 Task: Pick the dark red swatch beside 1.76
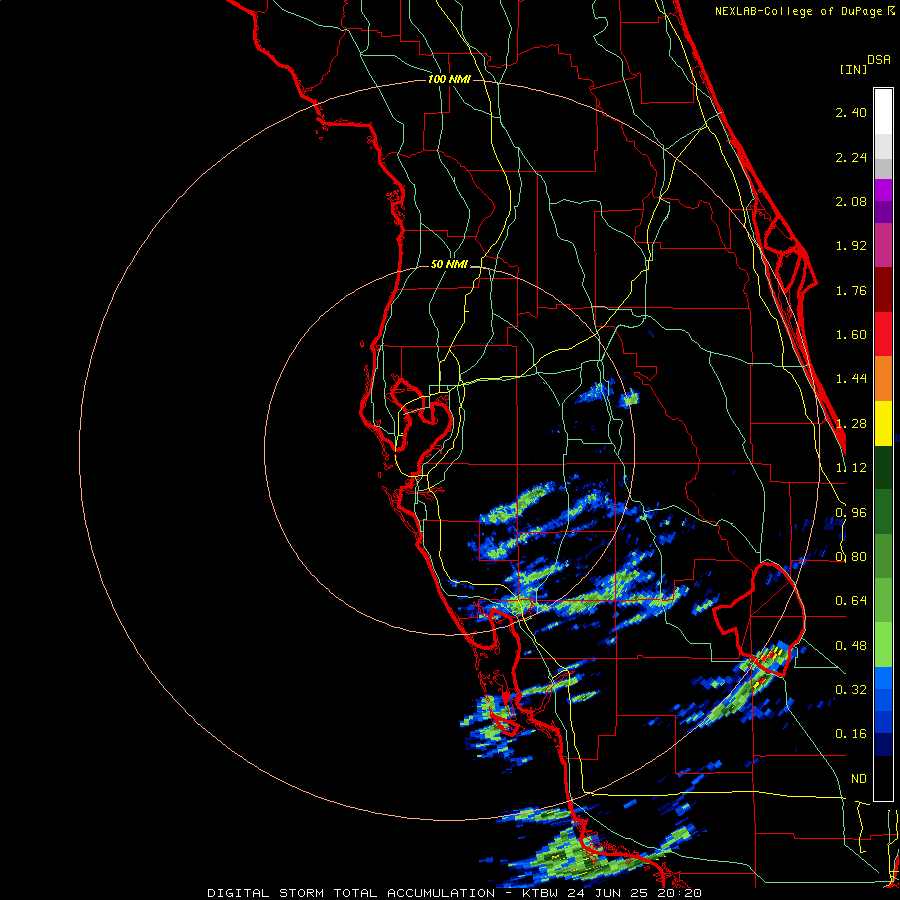(x=883, y=290)
